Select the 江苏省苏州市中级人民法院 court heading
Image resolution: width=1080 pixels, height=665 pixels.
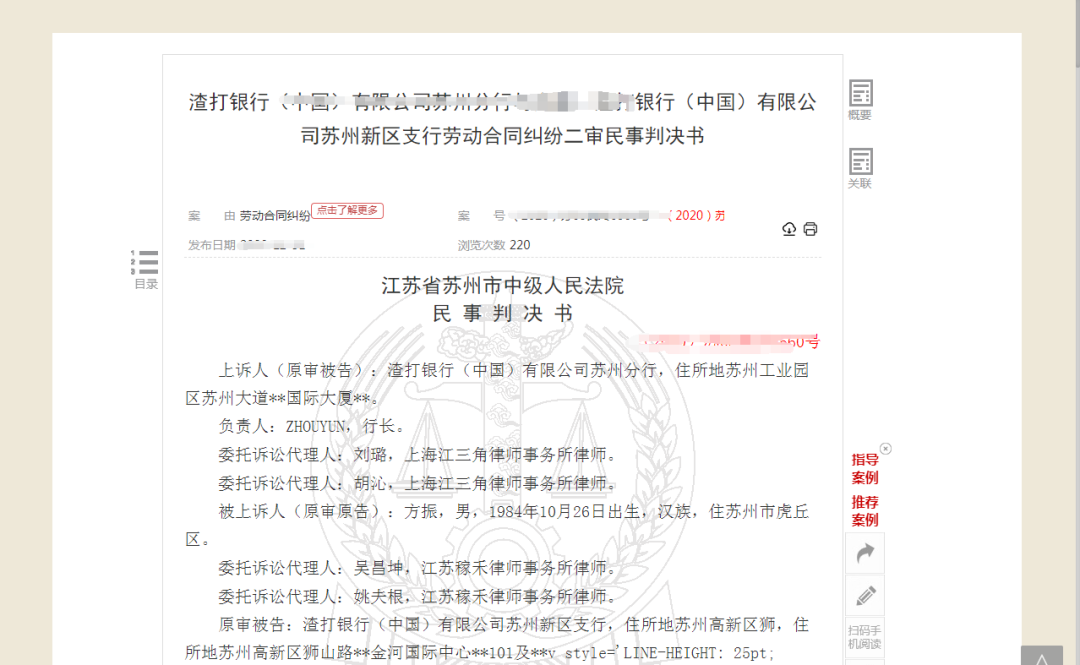tap(502, 284)
